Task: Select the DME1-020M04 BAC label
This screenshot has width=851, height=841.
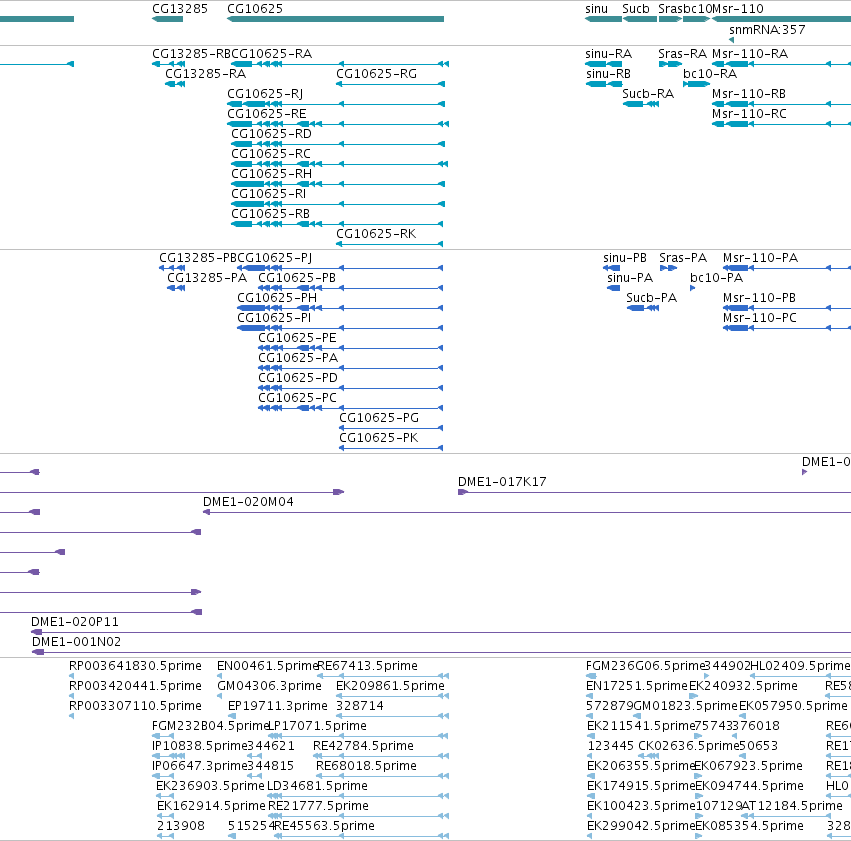Action: tap(248, 502)
